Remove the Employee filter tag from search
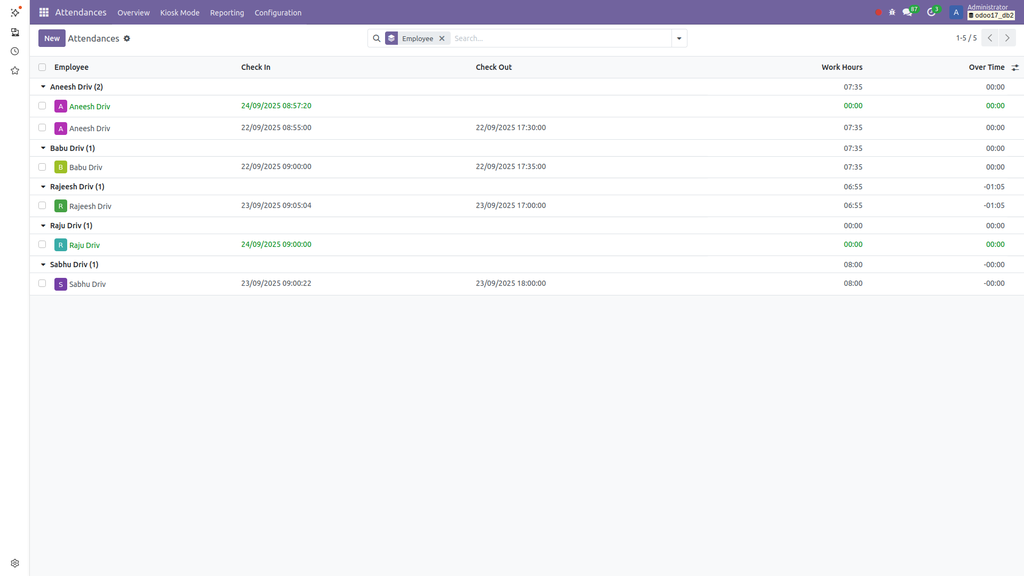This screenshot has width=1024, height=576. click(x=441, y=37)
